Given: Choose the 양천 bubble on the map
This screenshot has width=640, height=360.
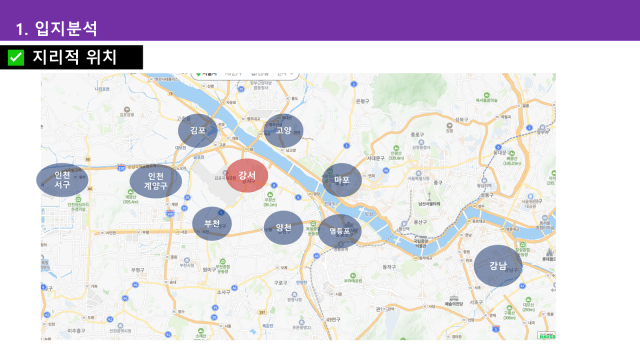Looking at the screenshot, I should click(x=283, y=228).
